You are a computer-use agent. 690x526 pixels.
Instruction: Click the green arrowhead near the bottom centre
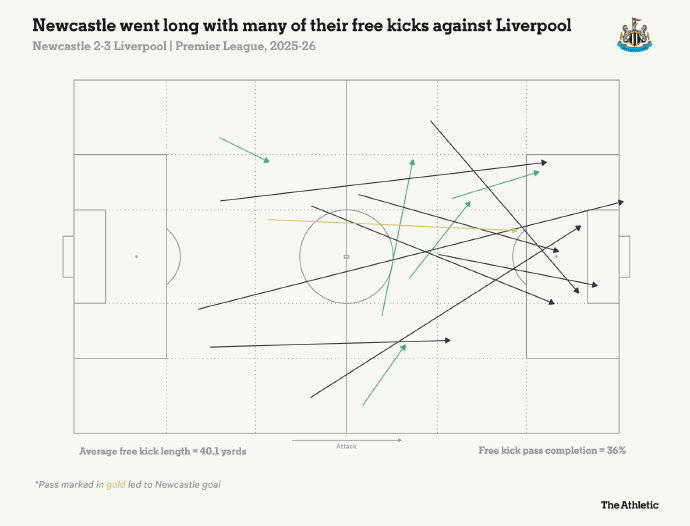[x=403, y=348]
